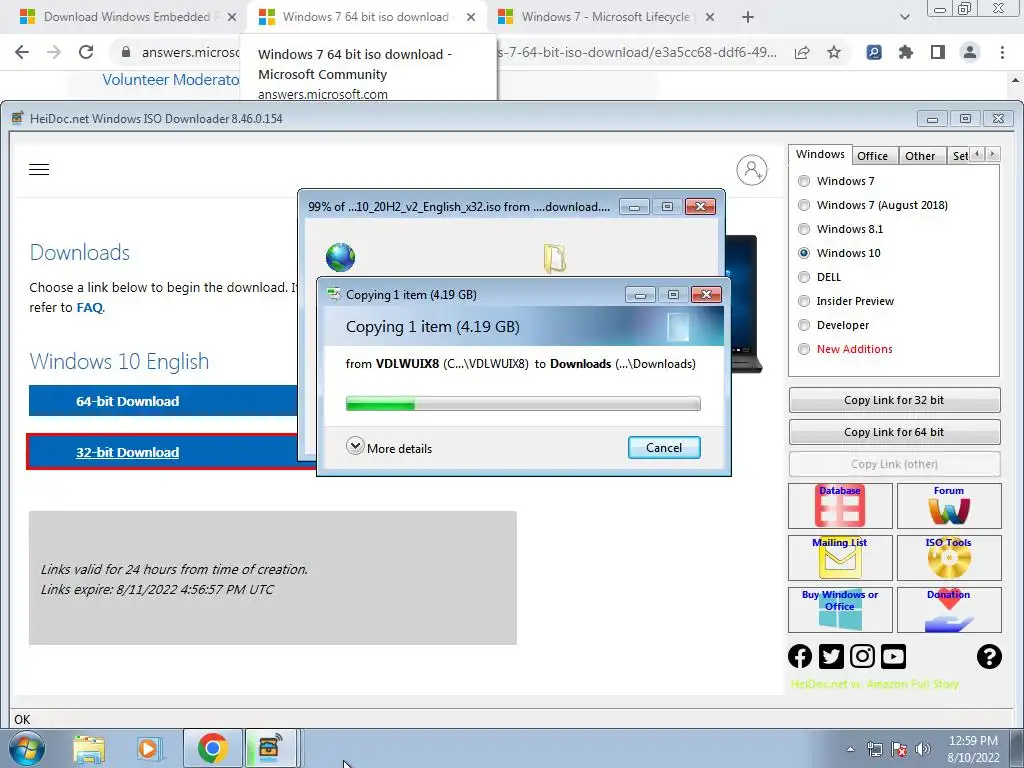Open Windows Start orb

point(27,748)
